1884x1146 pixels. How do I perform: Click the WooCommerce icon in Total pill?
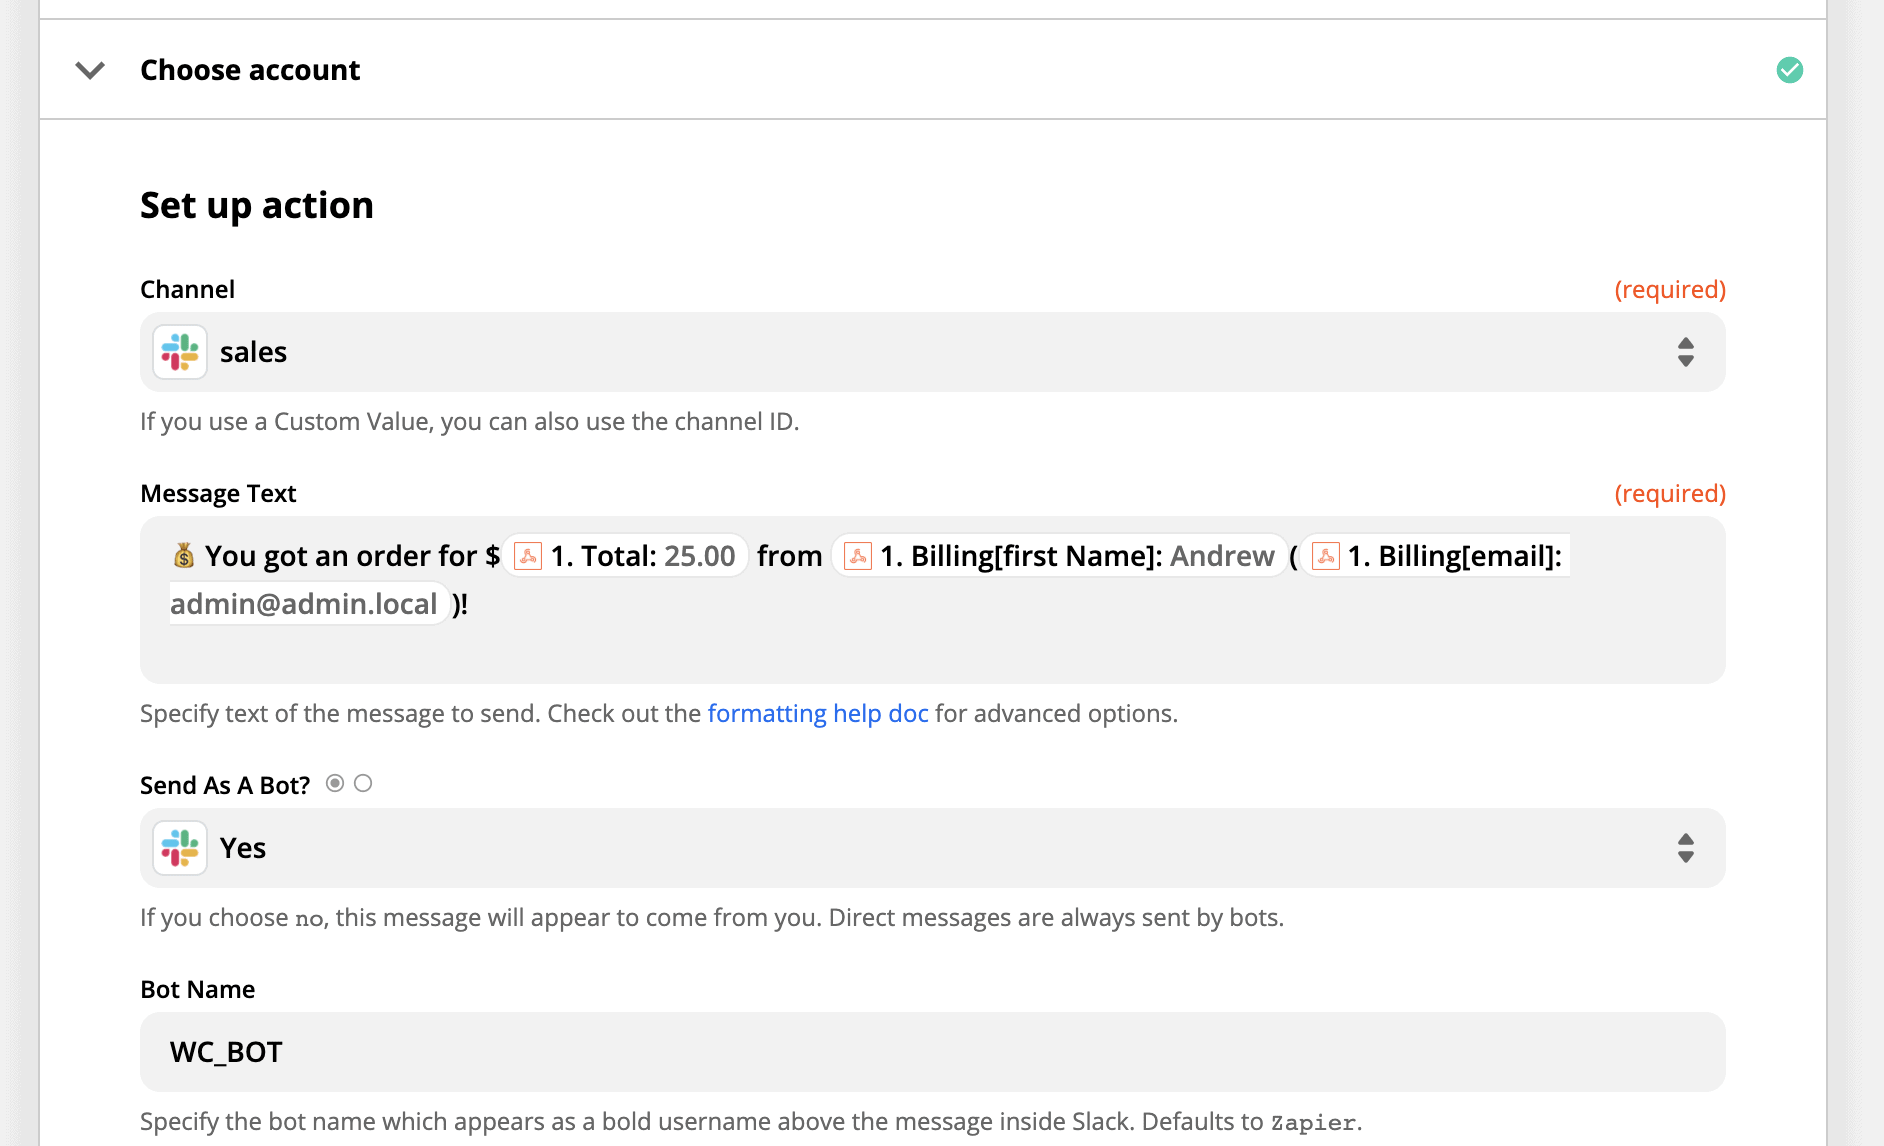coord(528,556)
